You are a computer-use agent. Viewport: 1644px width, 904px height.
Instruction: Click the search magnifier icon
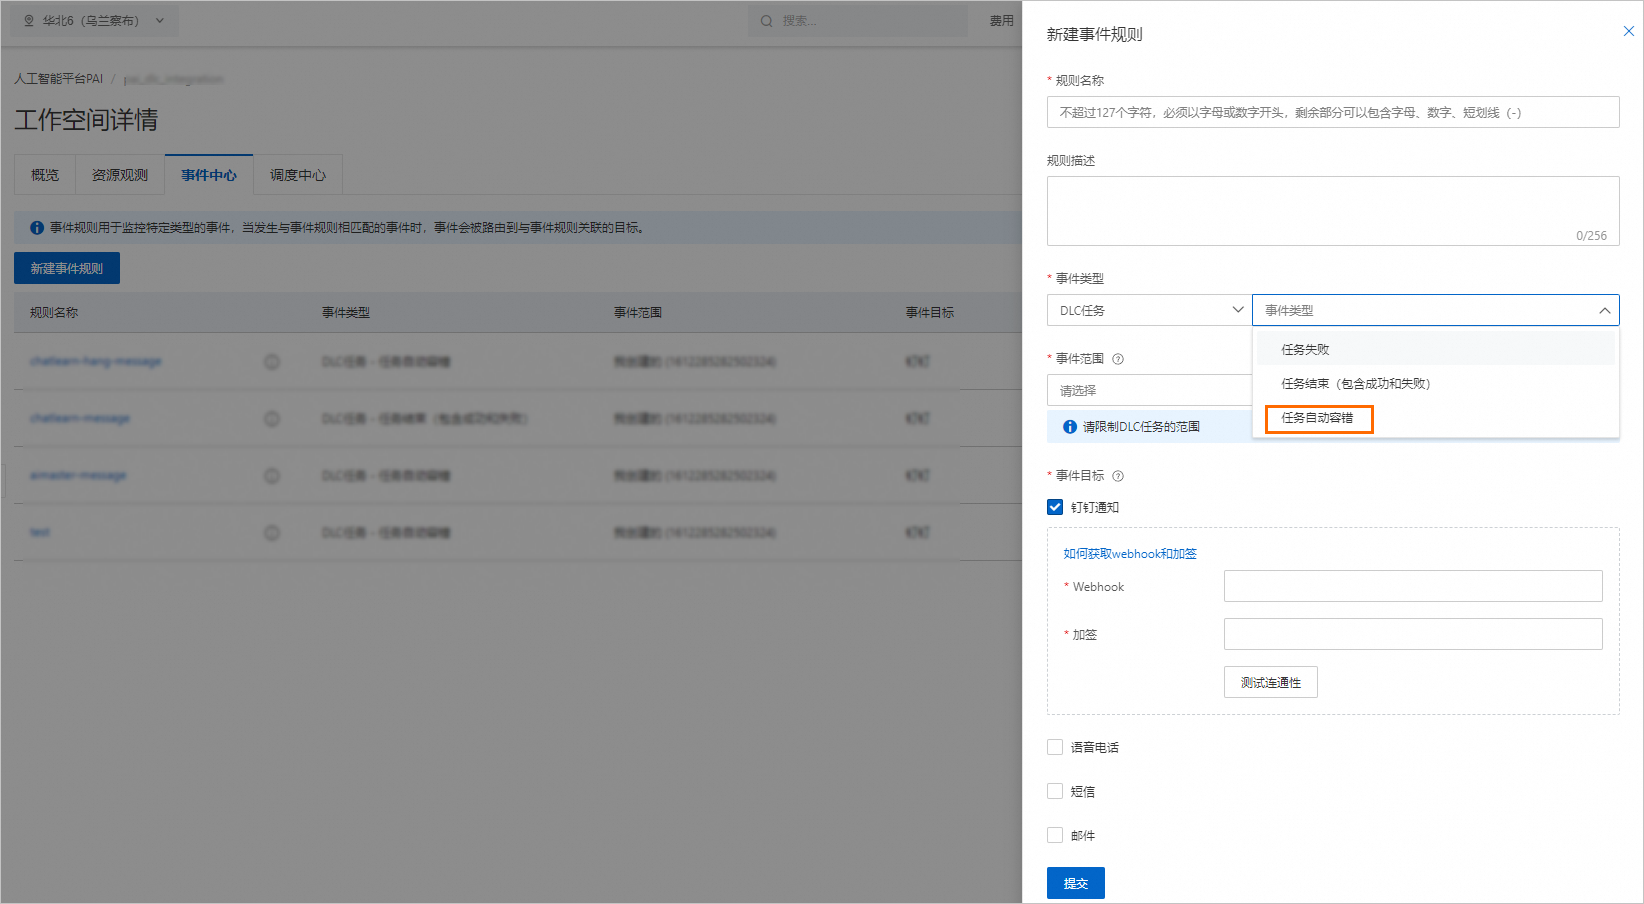point(767,21)
